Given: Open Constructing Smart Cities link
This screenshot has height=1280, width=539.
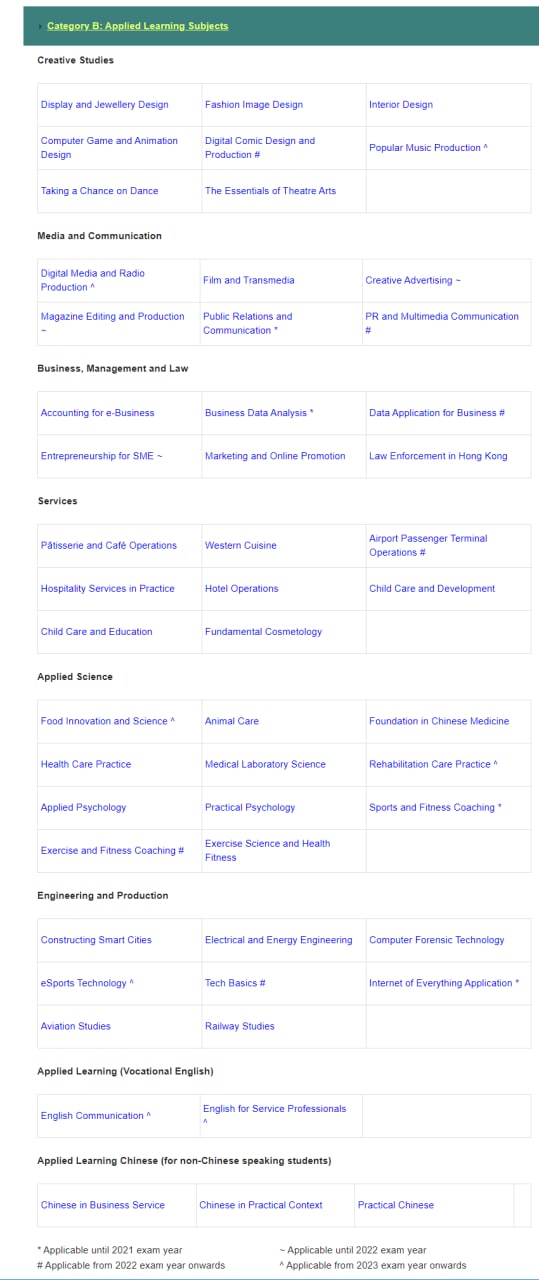Looking at the screenshot, I should click(96, 939).
